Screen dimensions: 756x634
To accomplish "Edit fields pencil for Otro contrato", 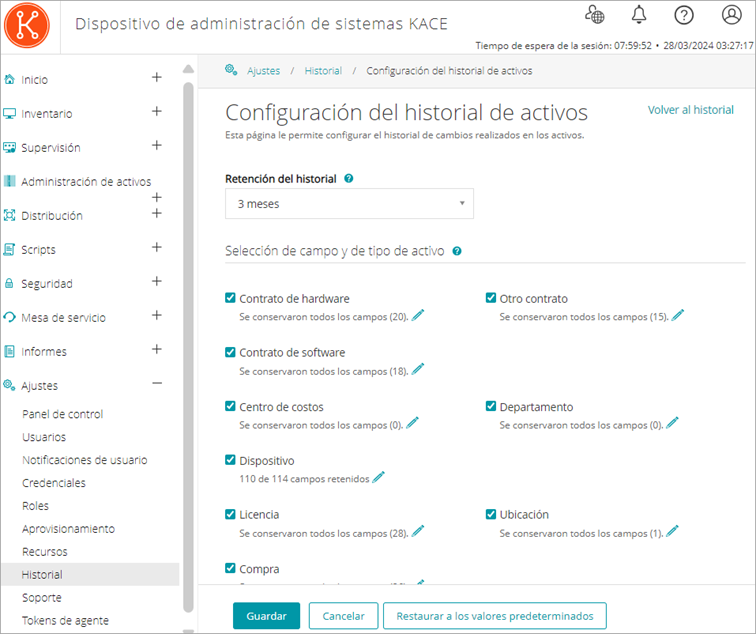I will click(678, 315).
